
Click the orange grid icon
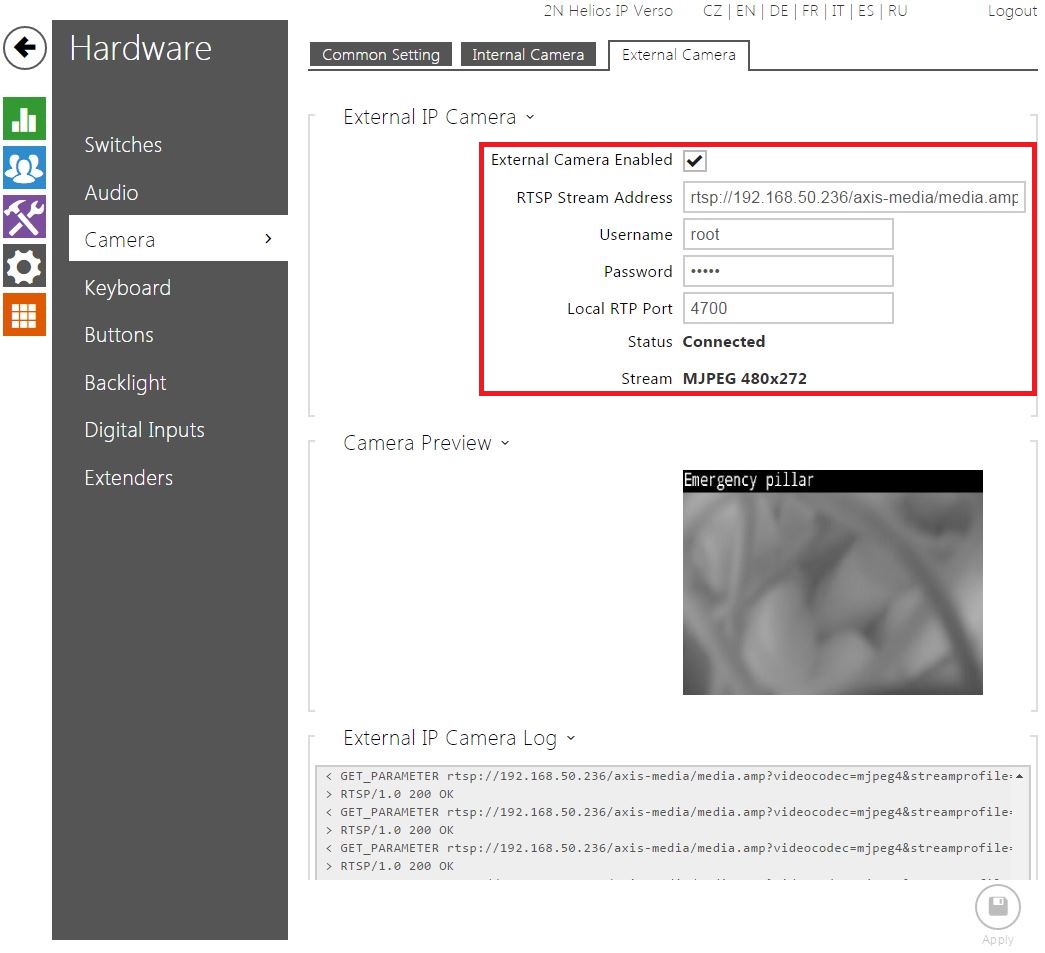pos(24,314)
